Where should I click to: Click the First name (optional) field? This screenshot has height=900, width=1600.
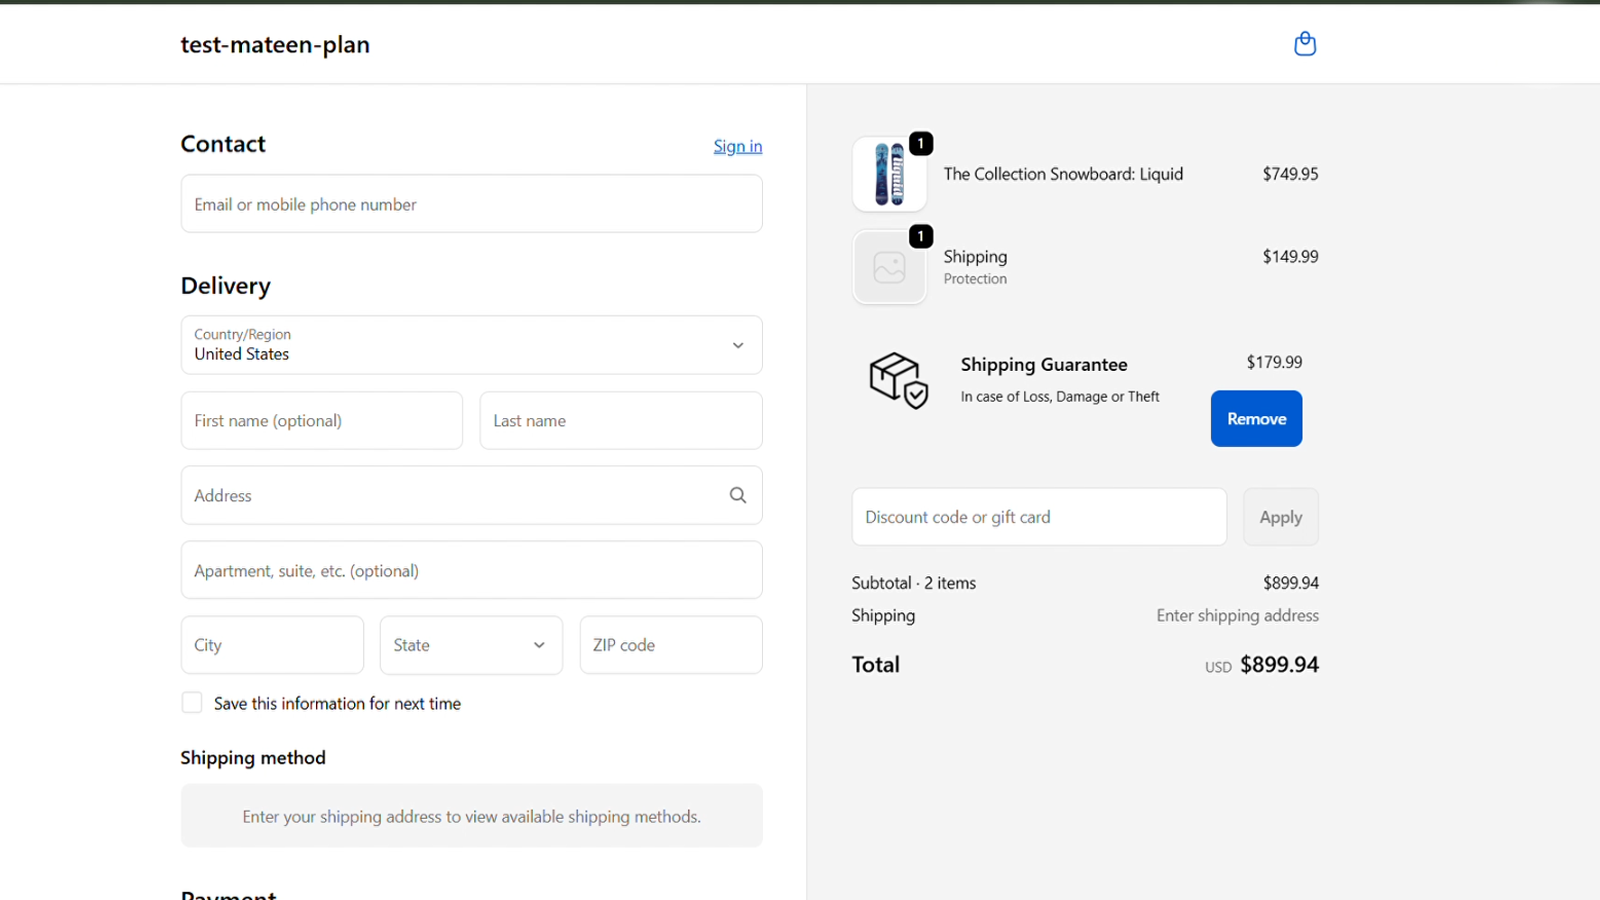(x=321, y=421)
